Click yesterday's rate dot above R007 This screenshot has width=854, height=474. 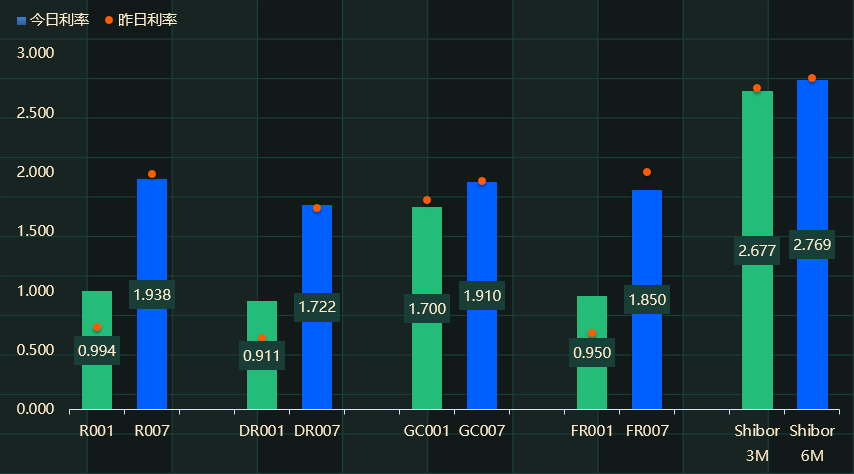[152, 174]
